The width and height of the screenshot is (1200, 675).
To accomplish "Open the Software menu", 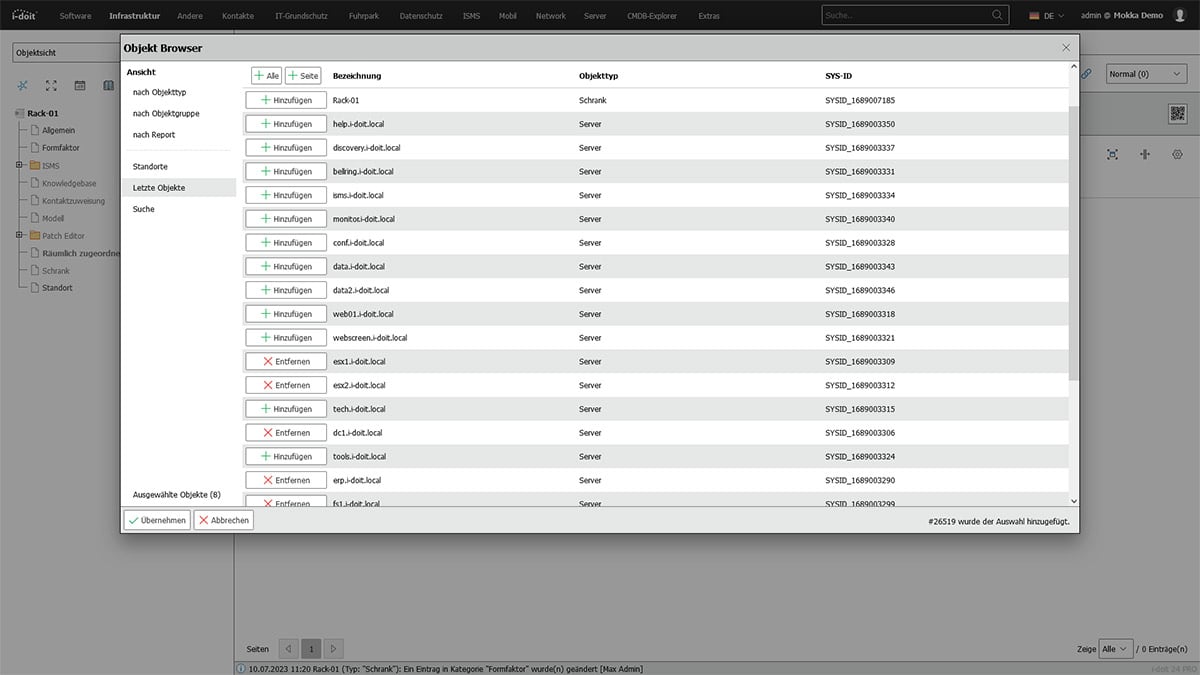I will pyautogui.click(x=75, y=16).
